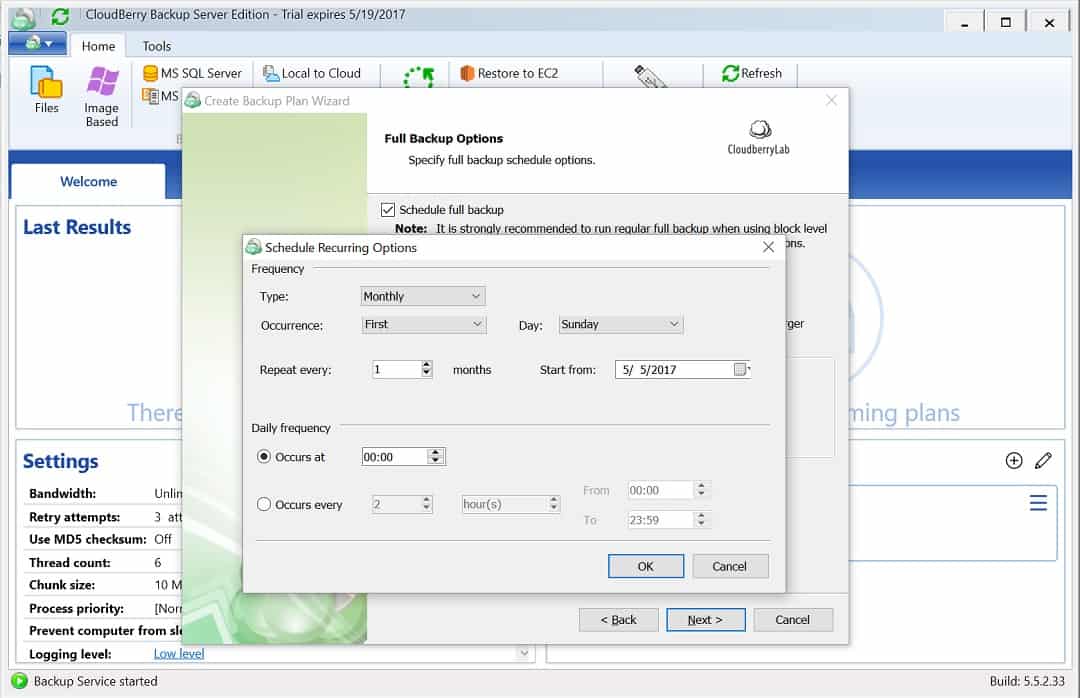Screen dimensions: 1080x698
Task: Click the pencil edit icon
Action: click(1043, 460)
